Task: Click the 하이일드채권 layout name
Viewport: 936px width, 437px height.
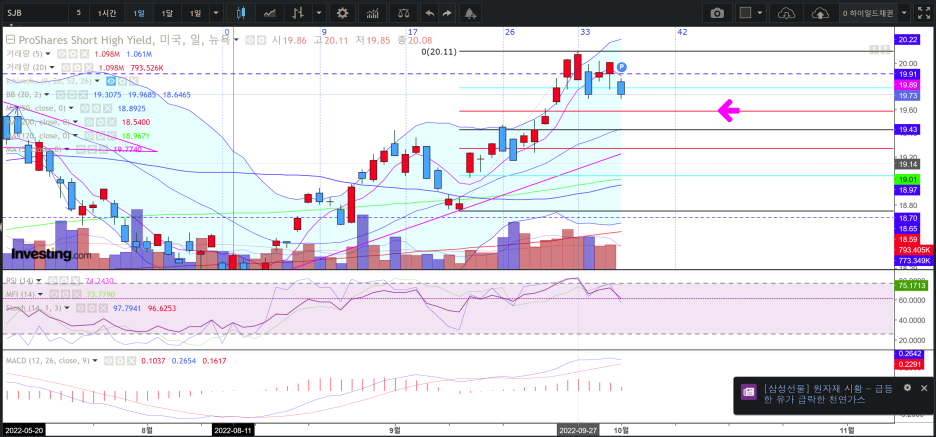Action: (x=867, y=13)
